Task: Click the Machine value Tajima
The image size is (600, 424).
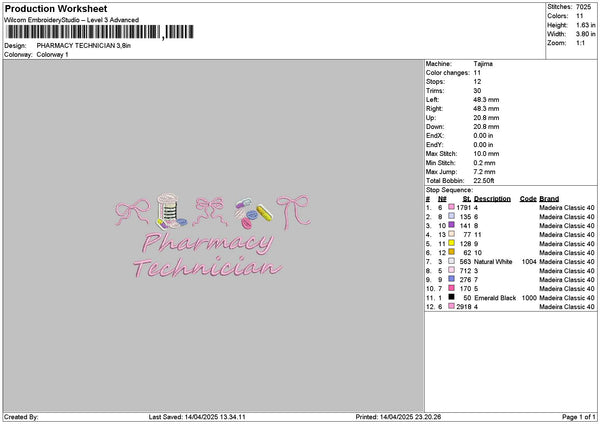Action: 483,64
